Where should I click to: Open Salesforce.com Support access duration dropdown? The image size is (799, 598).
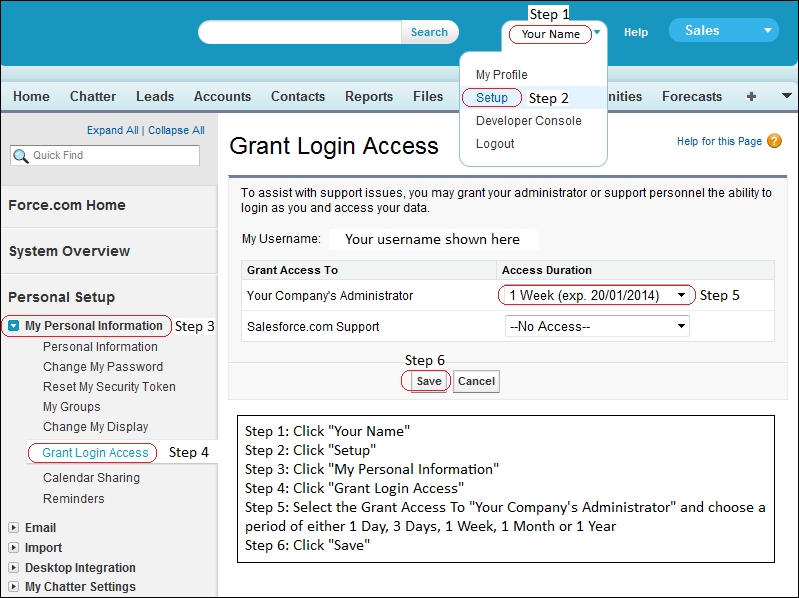coord(597,327)
